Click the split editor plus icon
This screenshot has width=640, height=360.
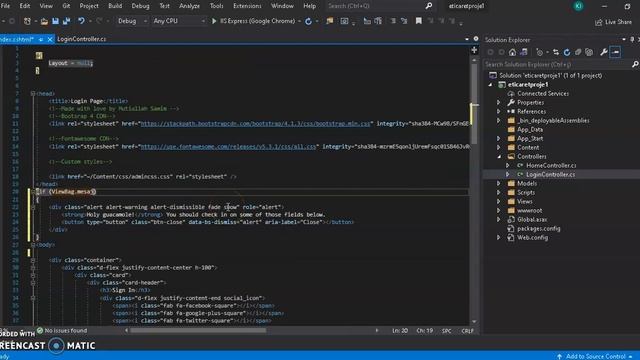tap(474, 50)
